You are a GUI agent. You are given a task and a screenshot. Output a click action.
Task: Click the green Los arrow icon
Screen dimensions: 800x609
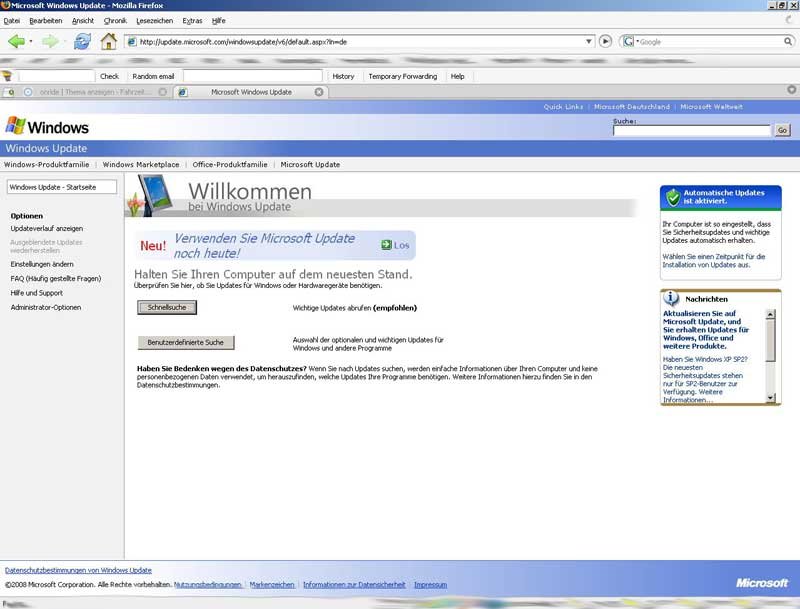[386, 245]
